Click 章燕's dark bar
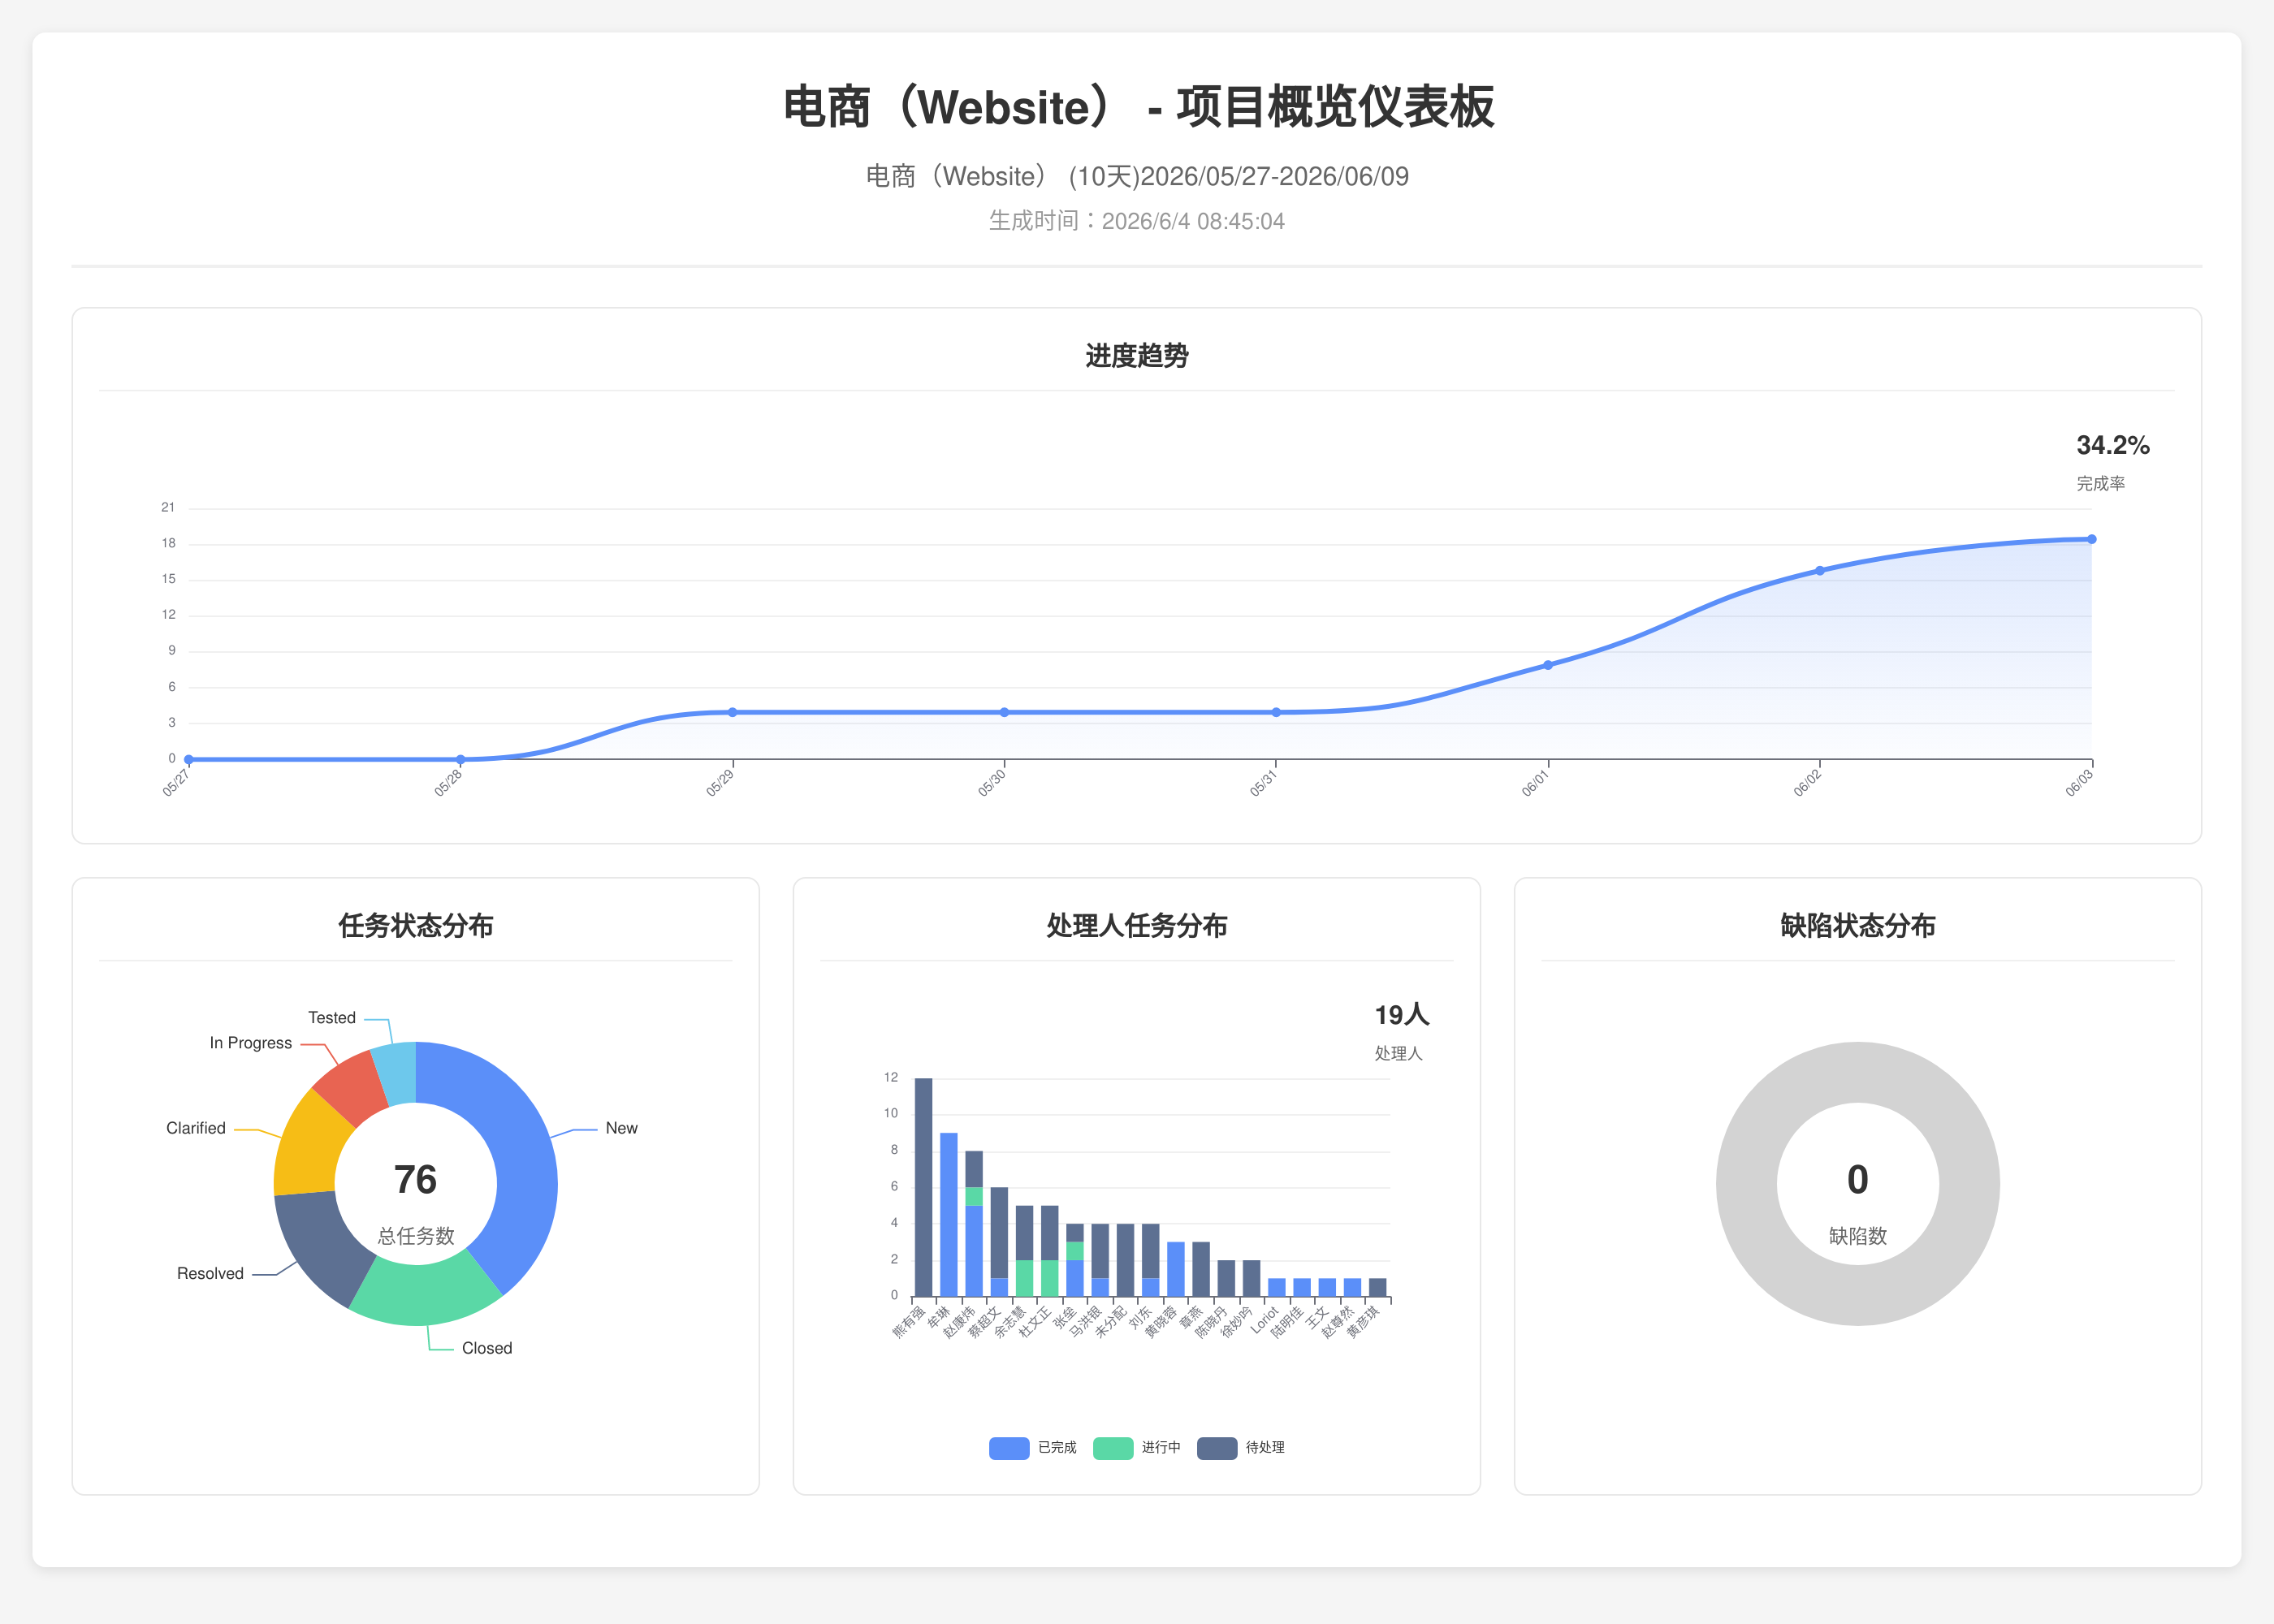The image size is (2274, 1624). 1201,1269
